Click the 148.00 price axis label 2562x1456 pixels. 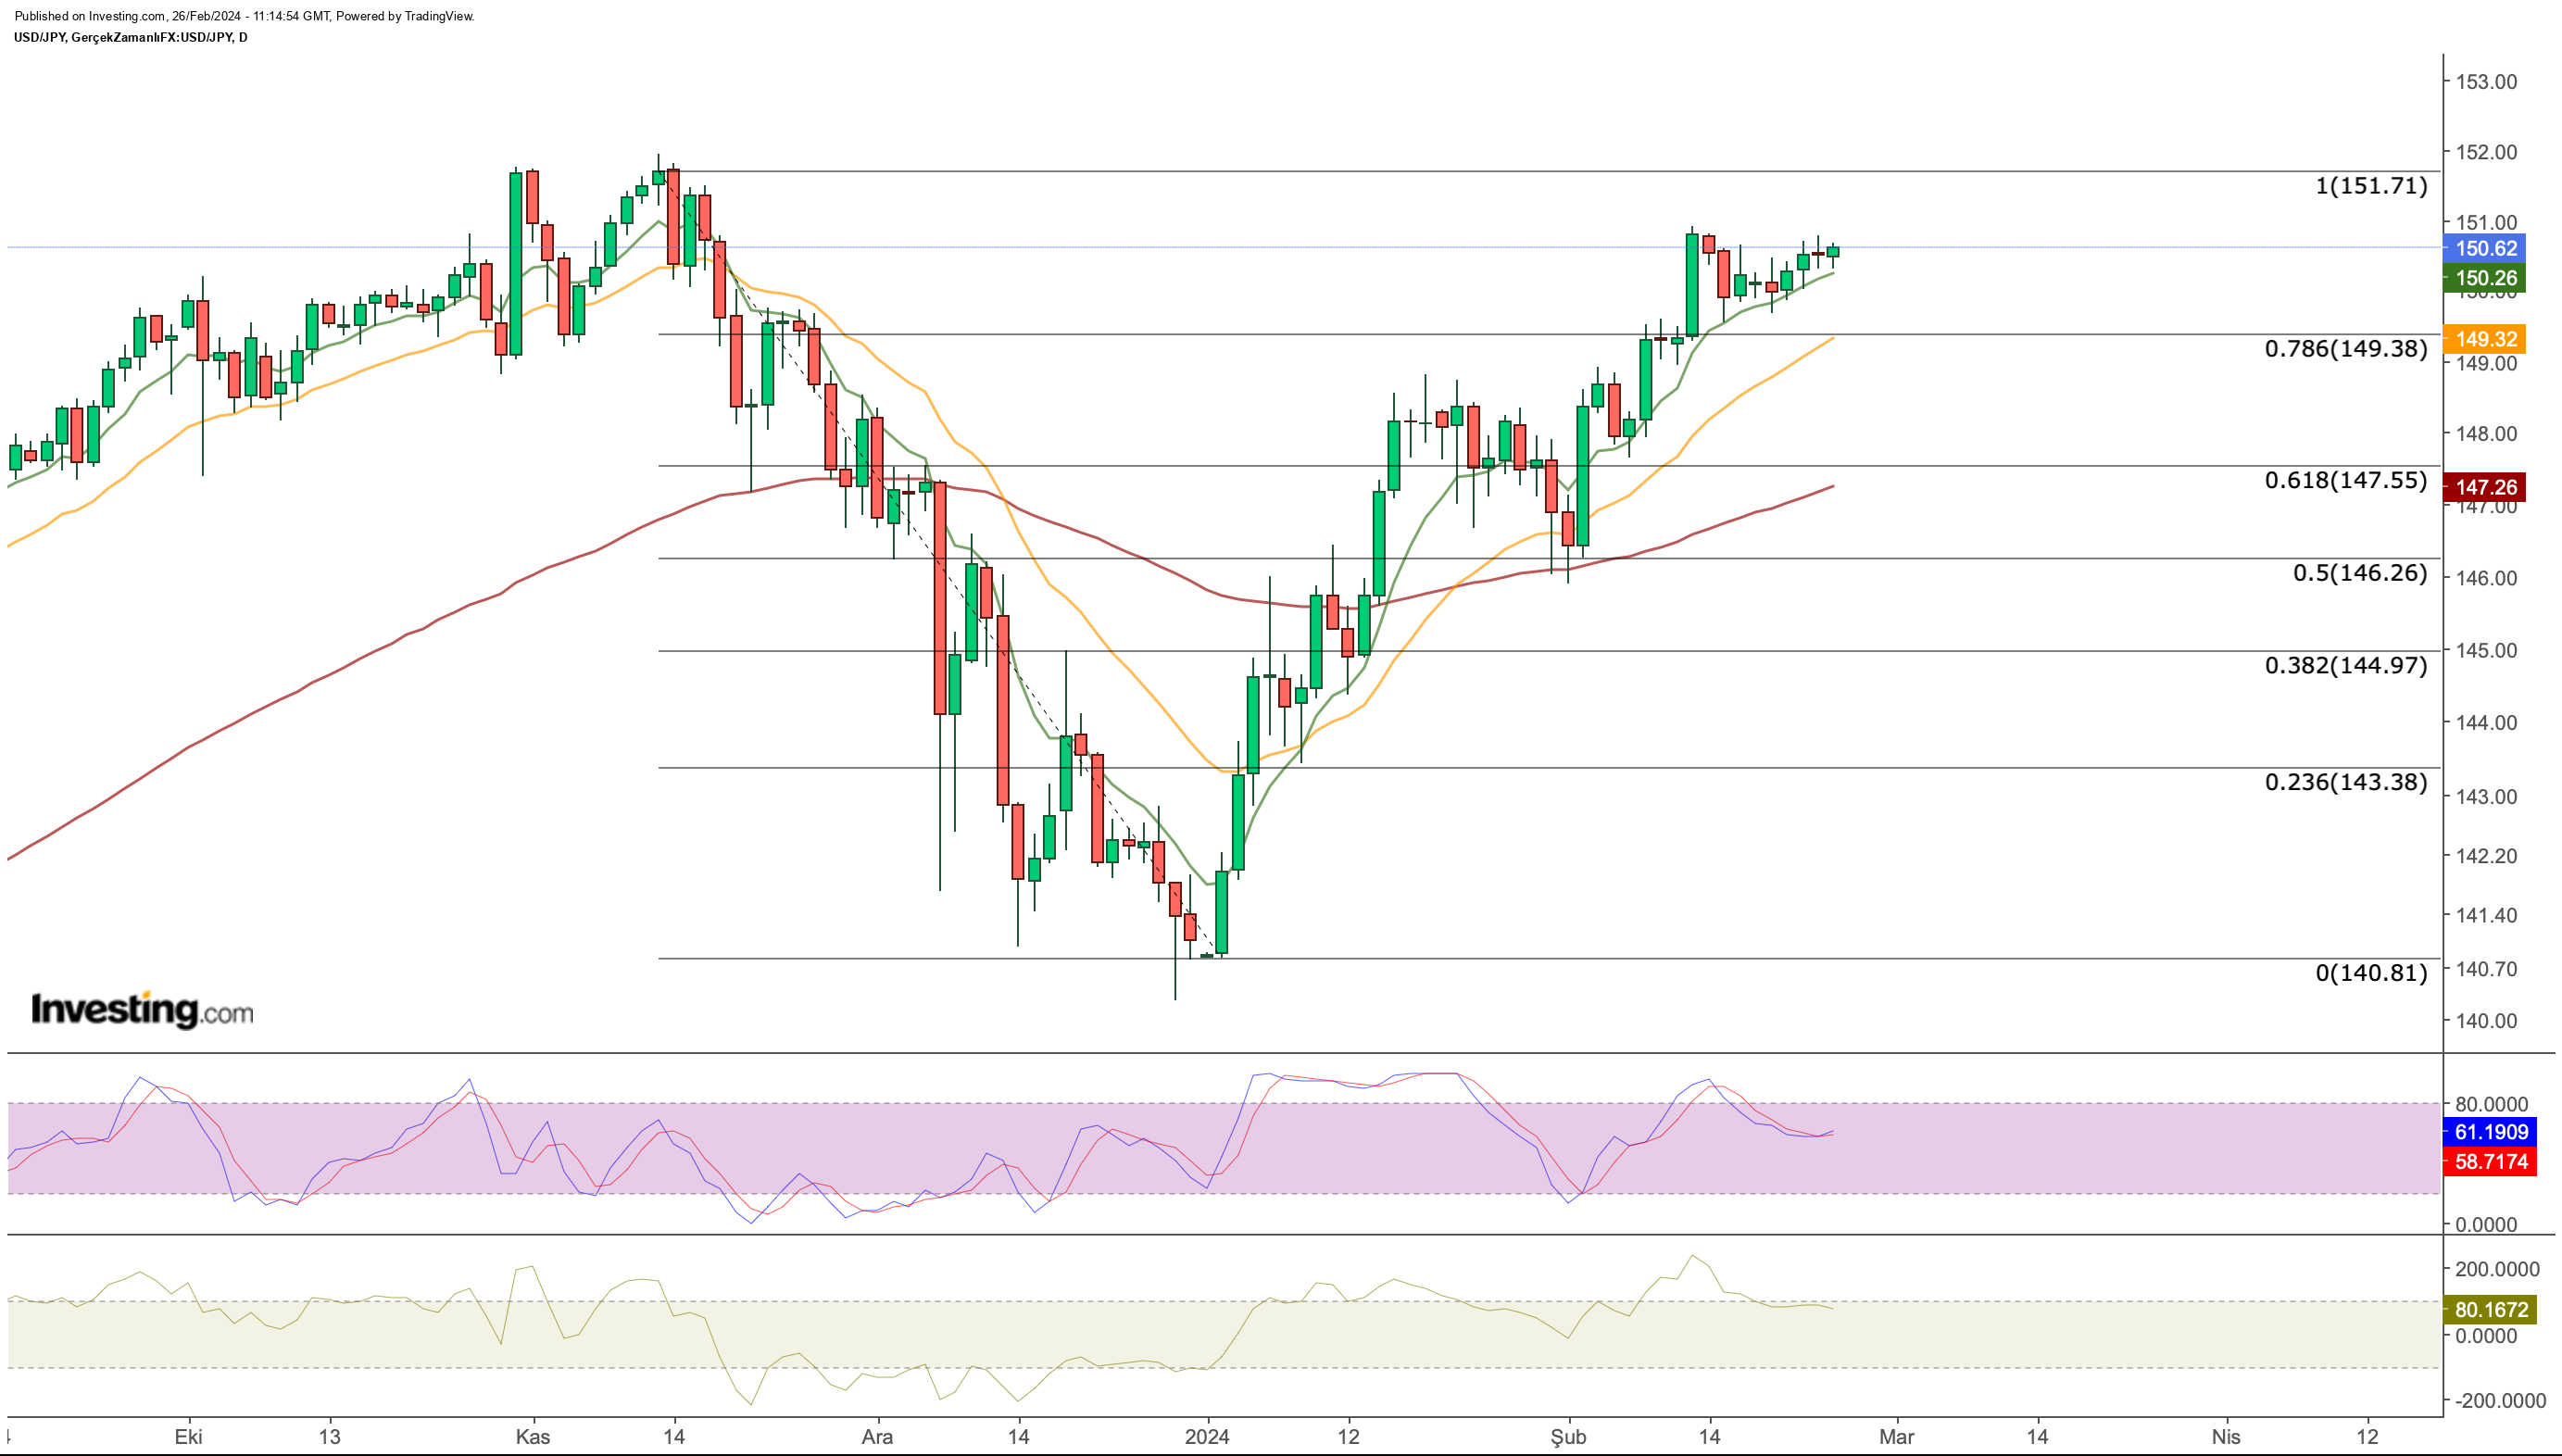2486,434
